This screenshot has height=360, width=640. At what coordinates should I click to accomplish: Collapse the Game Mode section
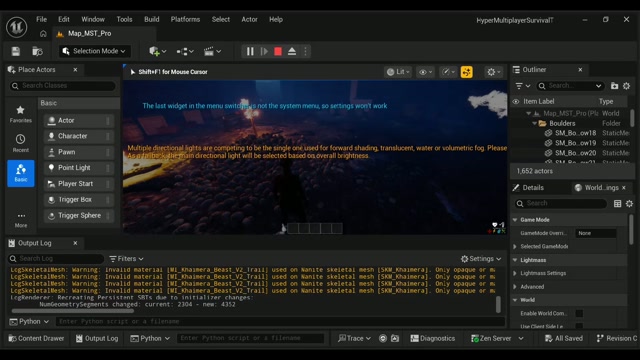pos(515,220)
